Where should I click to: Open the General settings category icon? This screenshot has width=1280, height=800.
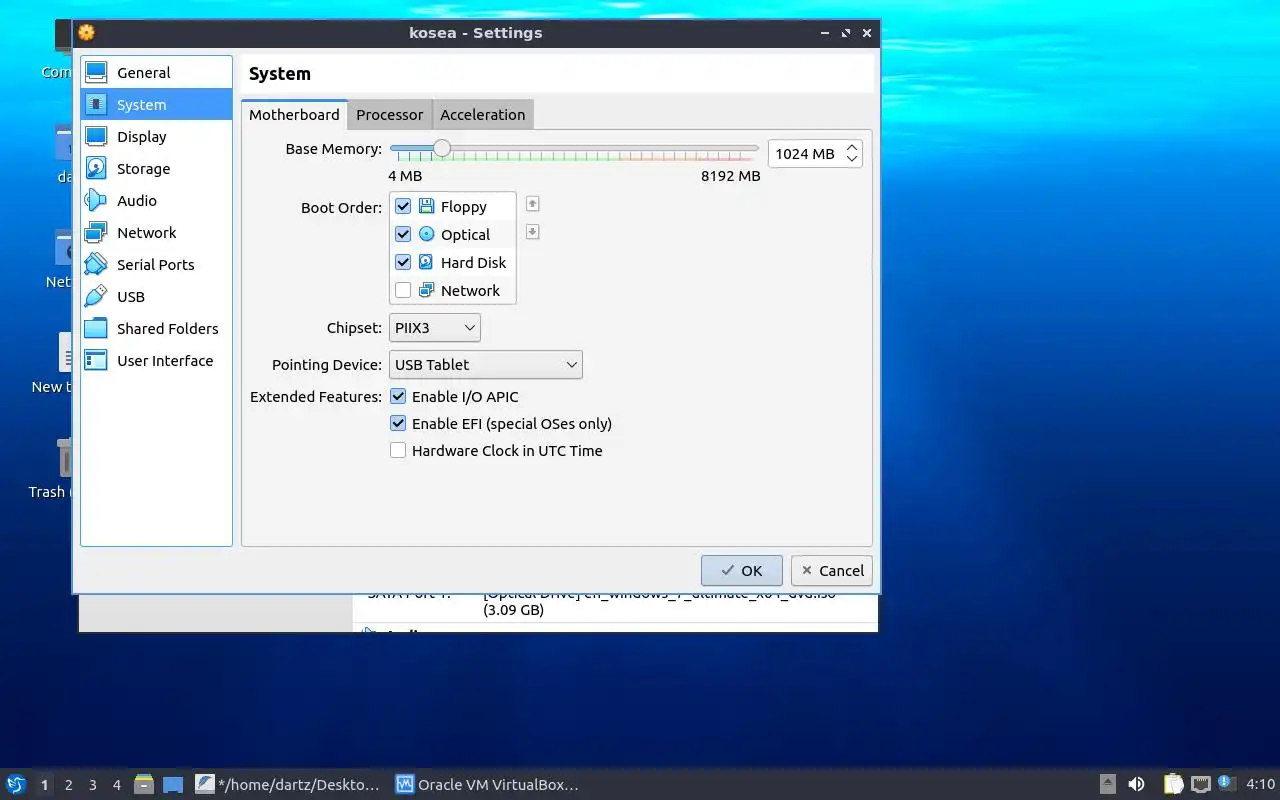click(x=96, y=73)
